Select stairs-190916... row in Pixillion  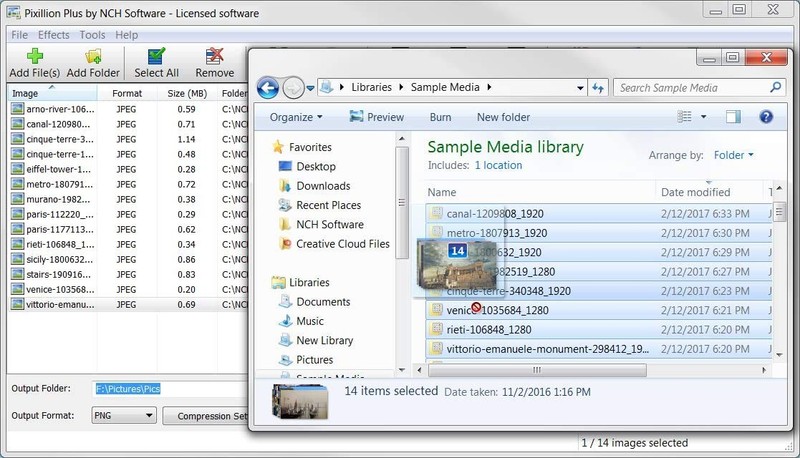pos(128,274)
